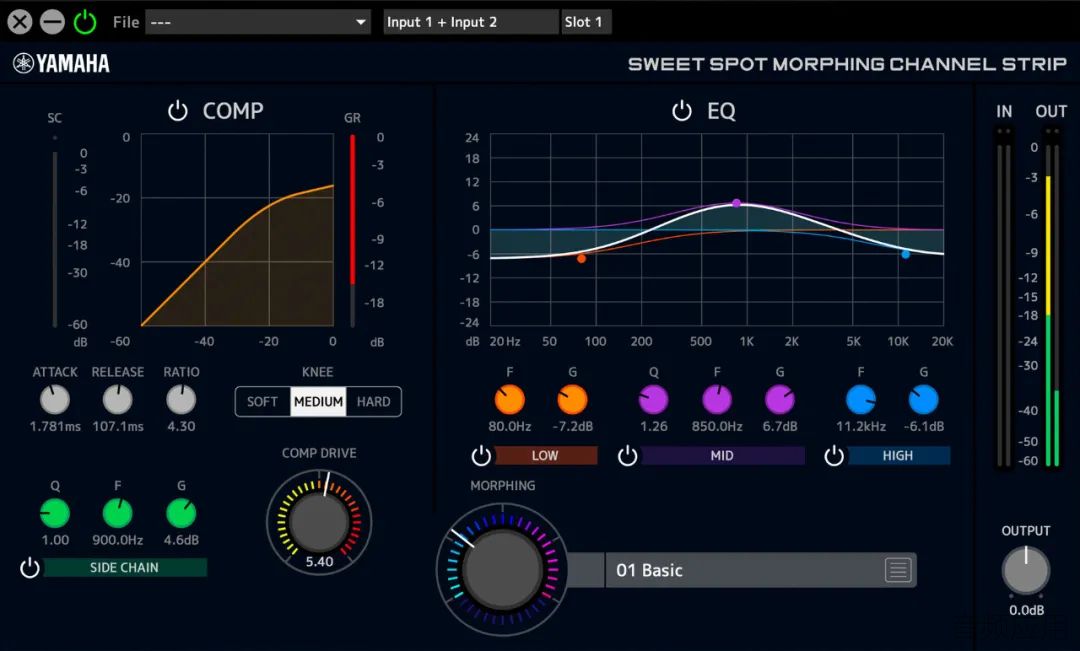
Task: Toggle the COMP section power icon
Action: pyautogui.click(x=178, y=111)
